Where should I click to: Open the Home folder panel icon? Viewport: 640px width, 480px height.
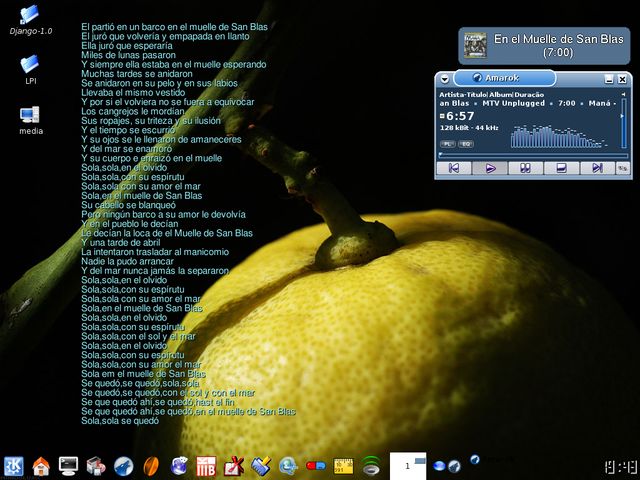[x=41, y=466]
